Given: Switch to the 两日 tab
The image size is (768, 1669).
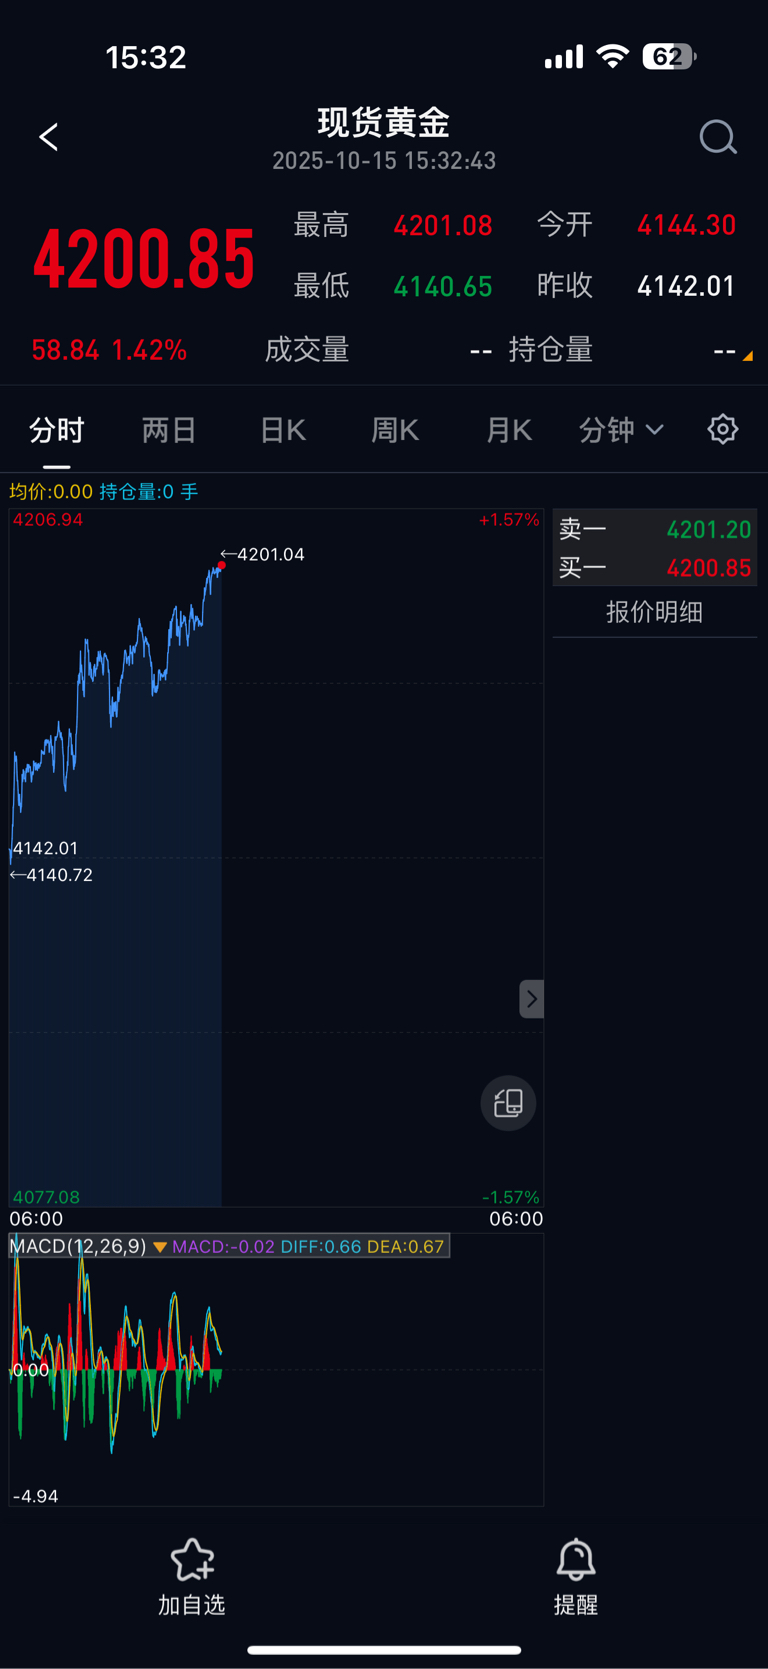Looking at the screenshot, I should [169, 430].
